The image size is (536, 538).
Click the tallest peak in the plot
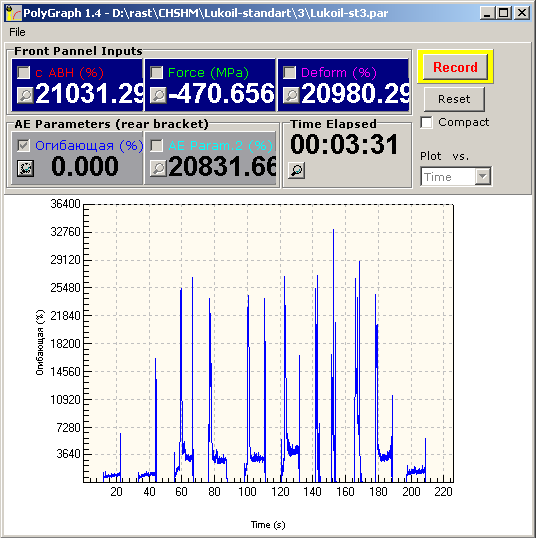click(333, 231)
